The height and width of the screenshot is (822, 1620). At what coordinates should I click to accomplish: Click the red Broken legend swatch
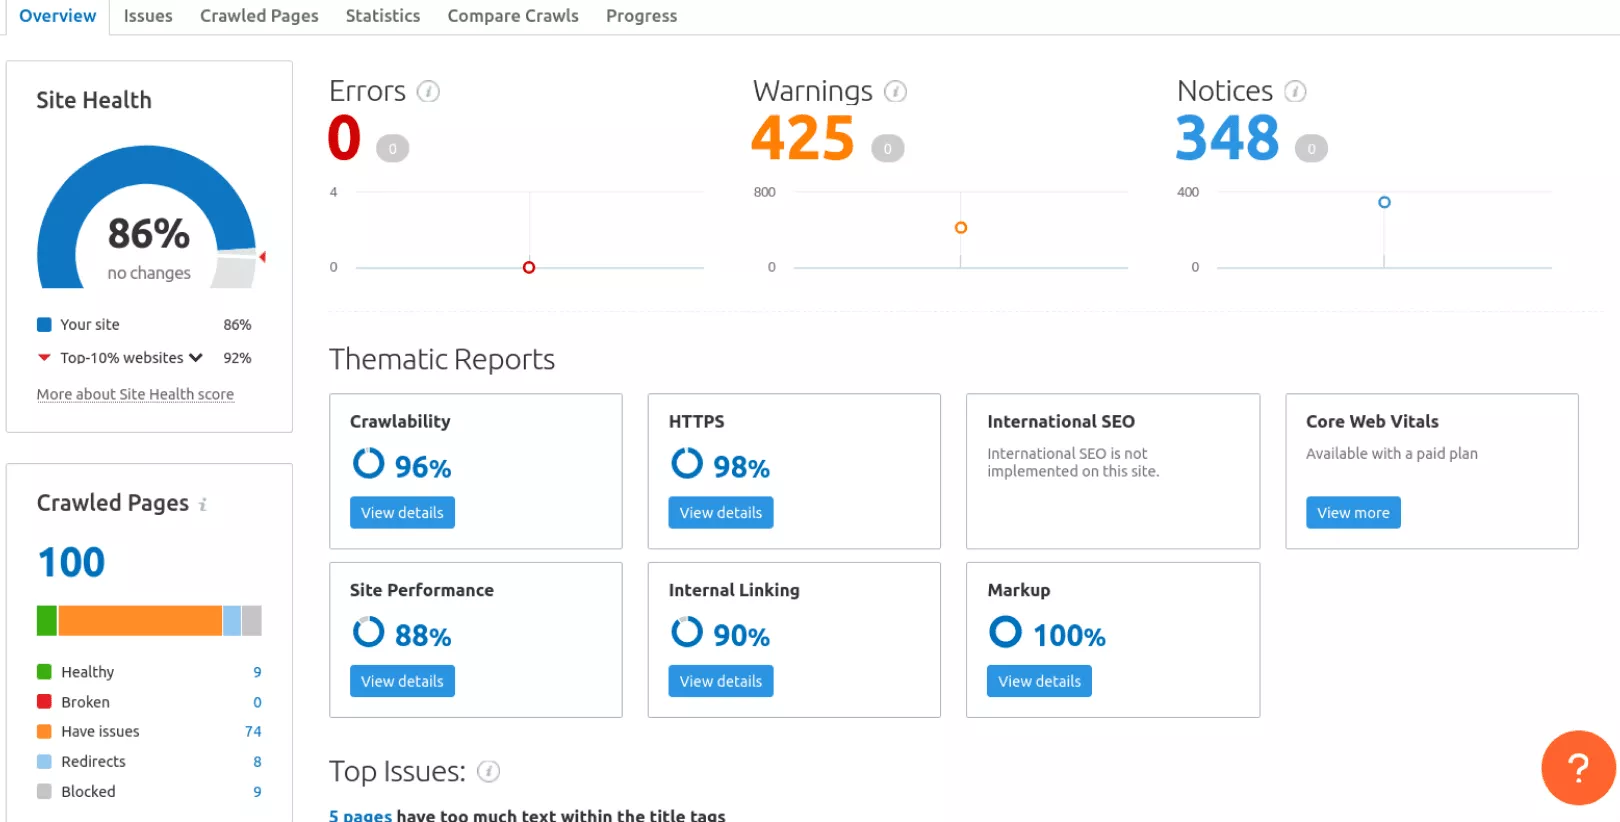click(x=44, y=702)
